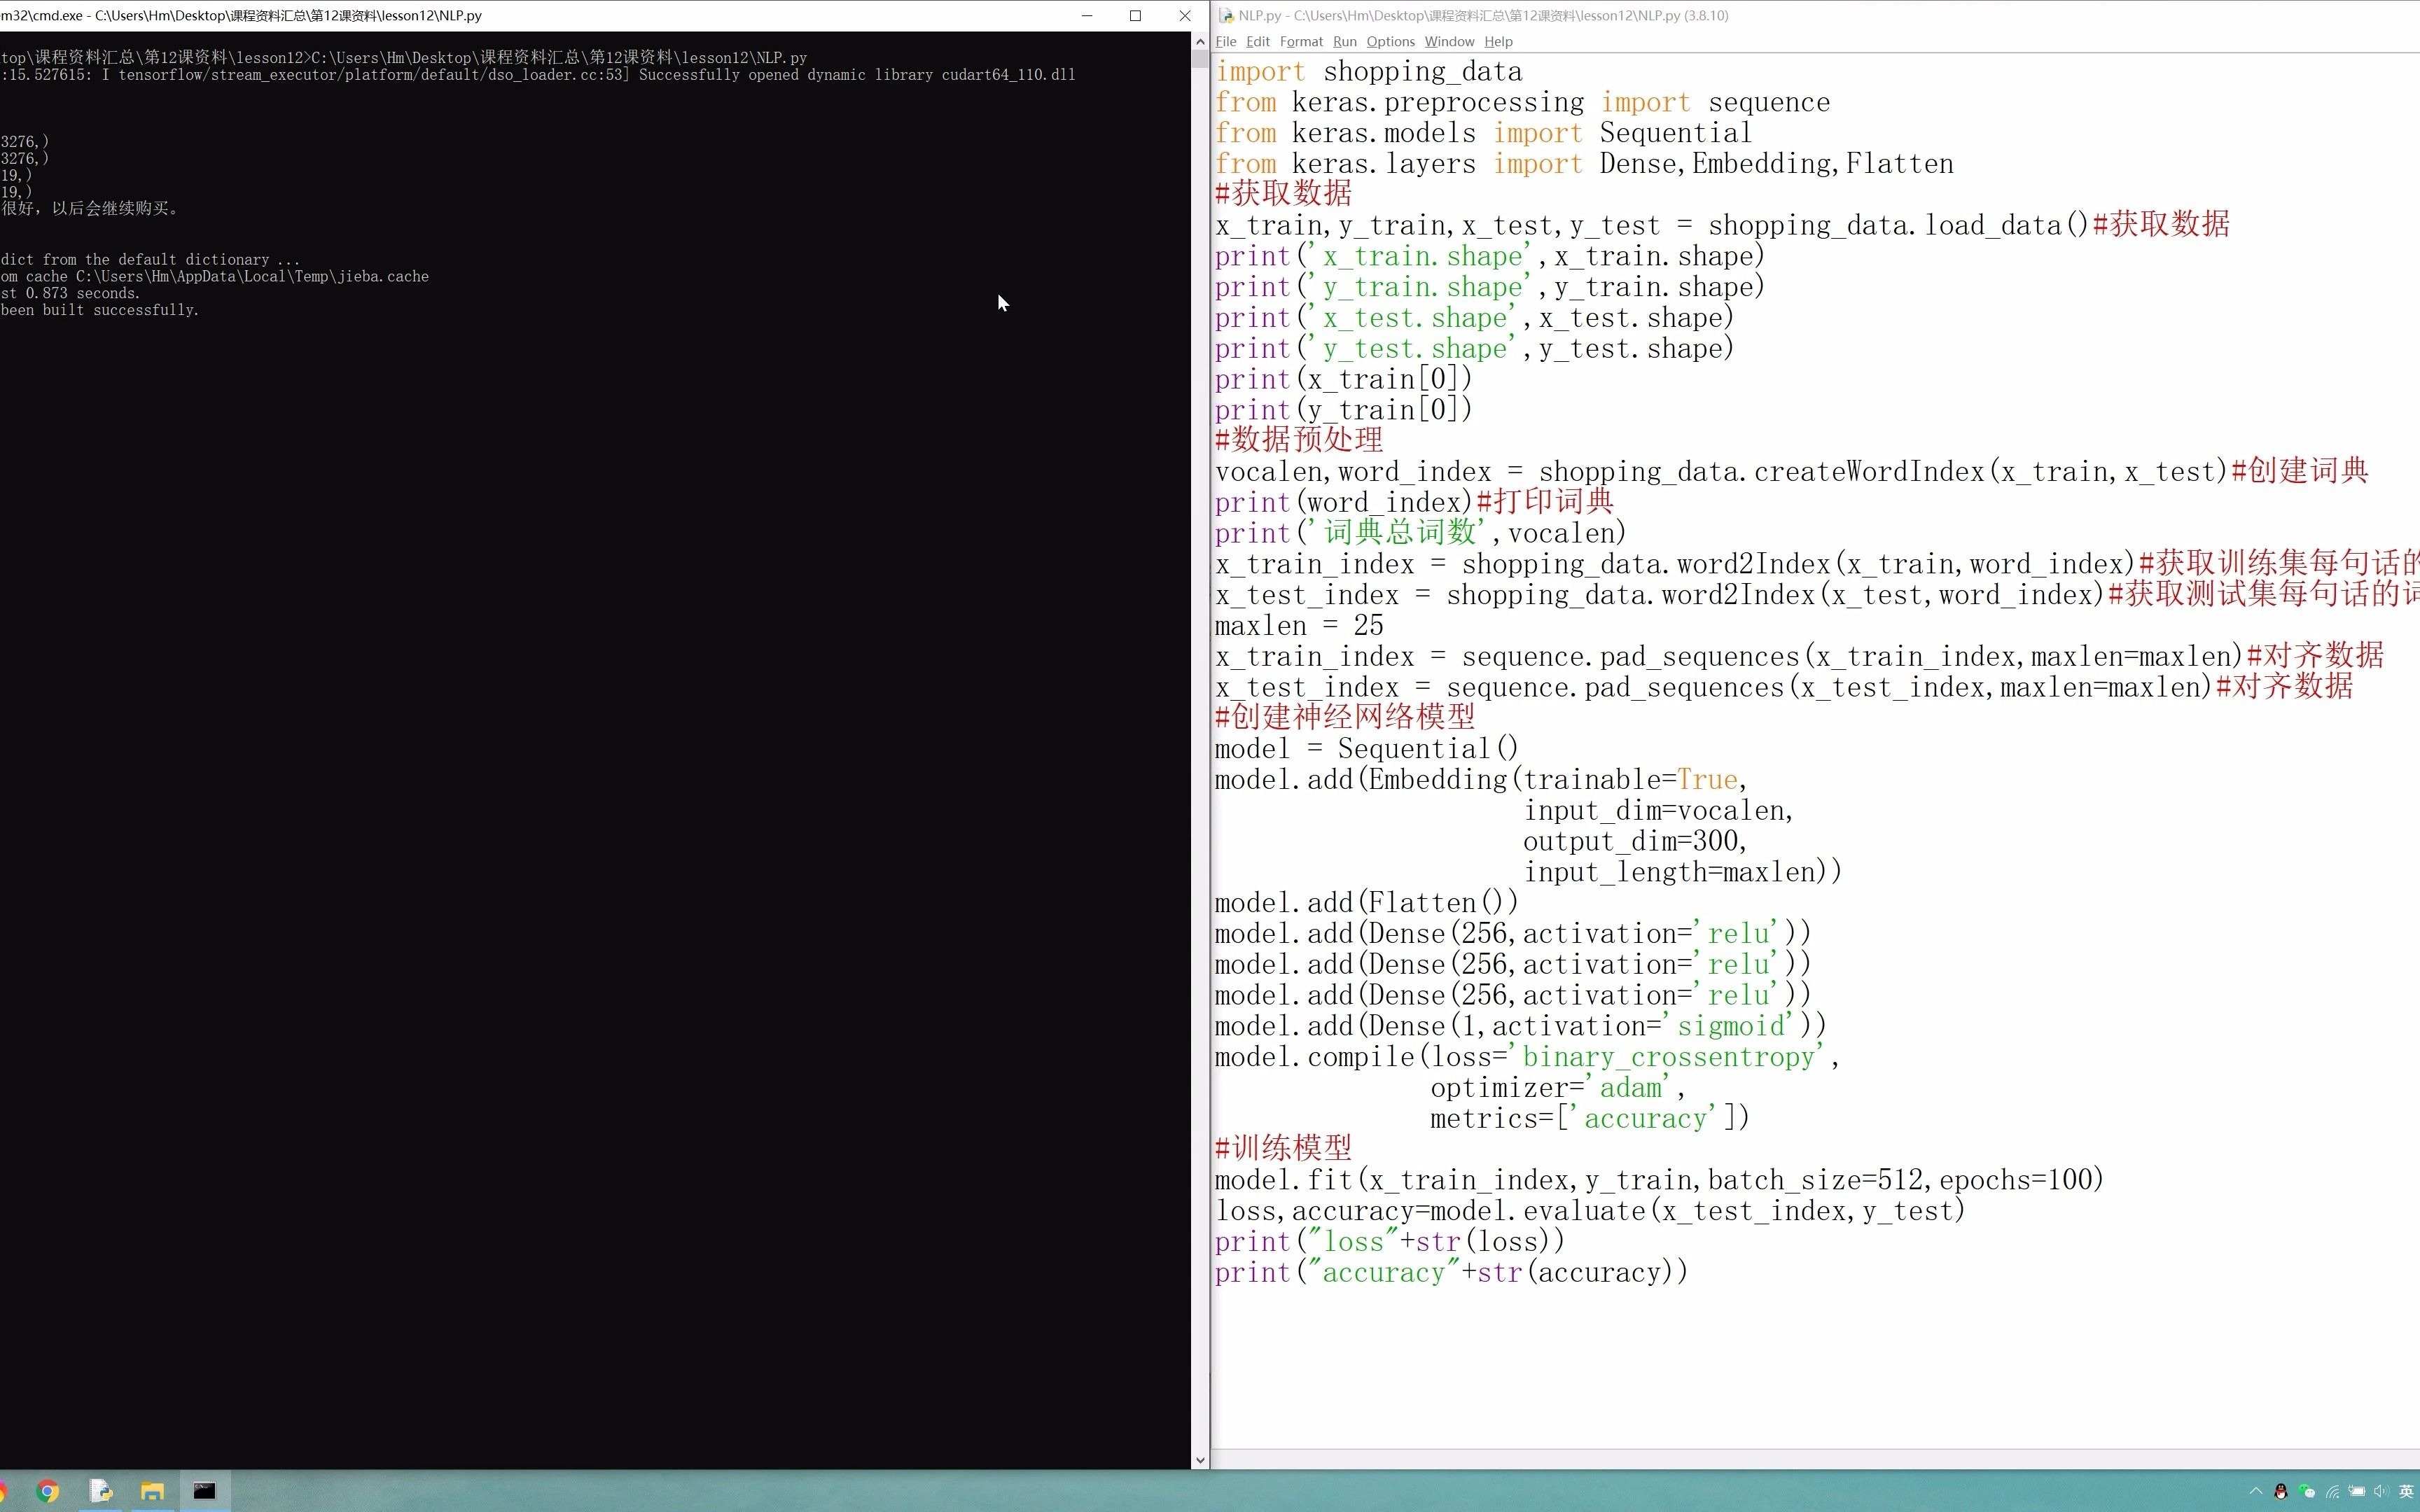Open the Window menu in IDLE
This screenshot has height=1512, width=2420.
pyautogui.click(x=1449, y=41)
